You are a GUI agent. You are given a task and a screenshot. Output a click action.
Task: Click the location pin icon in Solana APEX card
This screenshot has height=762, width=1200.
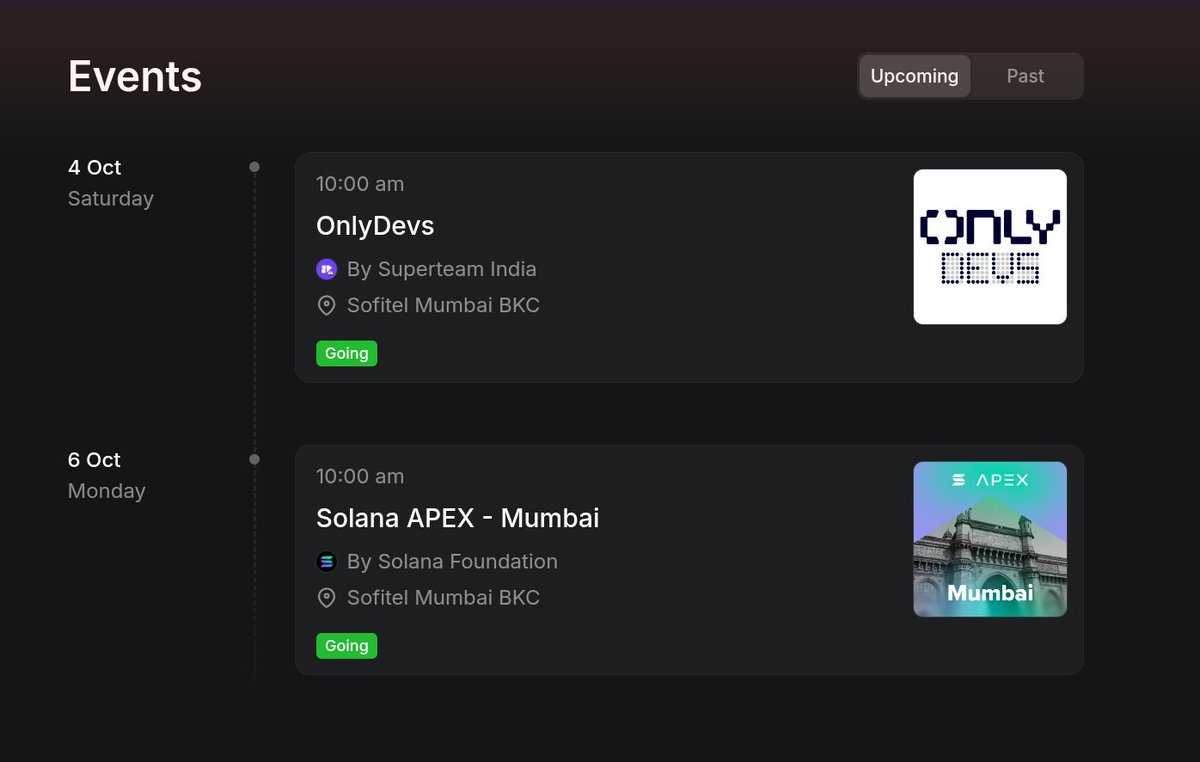point(326,598)
